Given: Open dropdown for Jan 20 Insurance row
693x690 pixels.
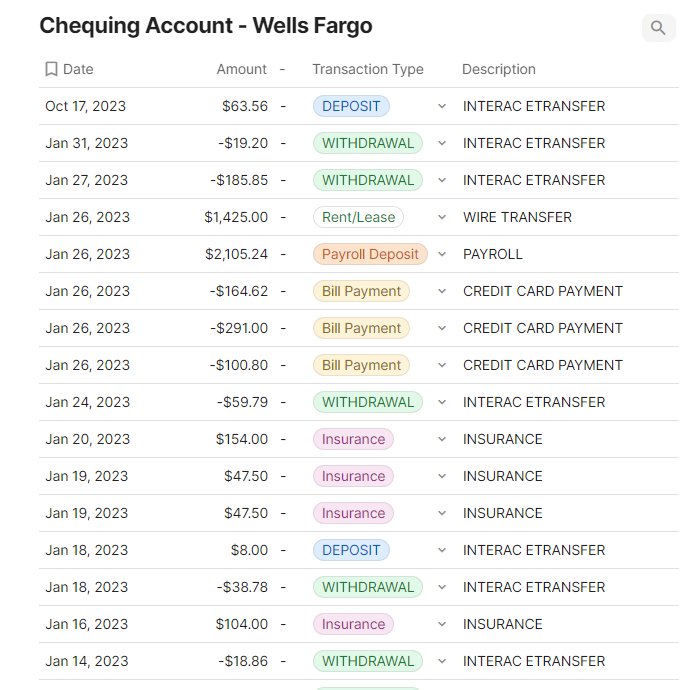Looking at the screenshot, I should [442, 439].
